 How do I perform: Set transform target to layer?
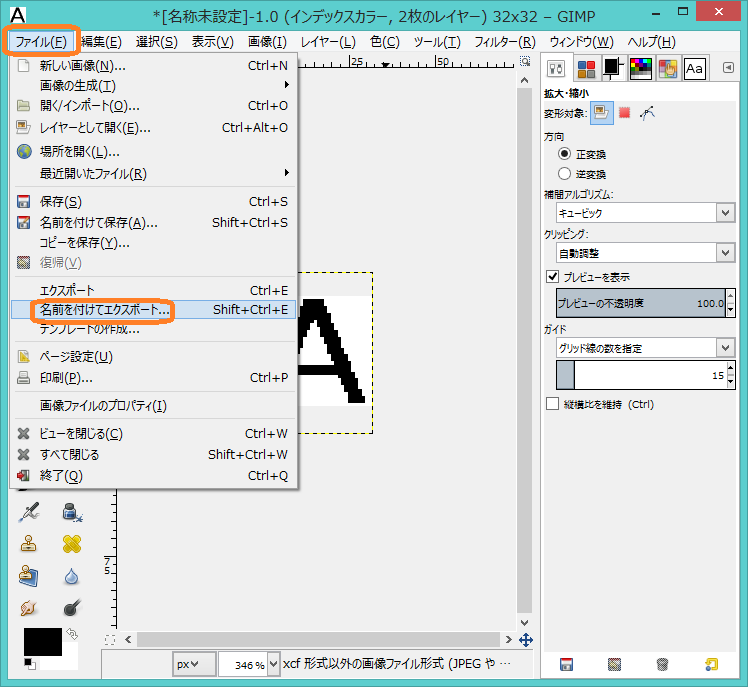coord(602,113)
